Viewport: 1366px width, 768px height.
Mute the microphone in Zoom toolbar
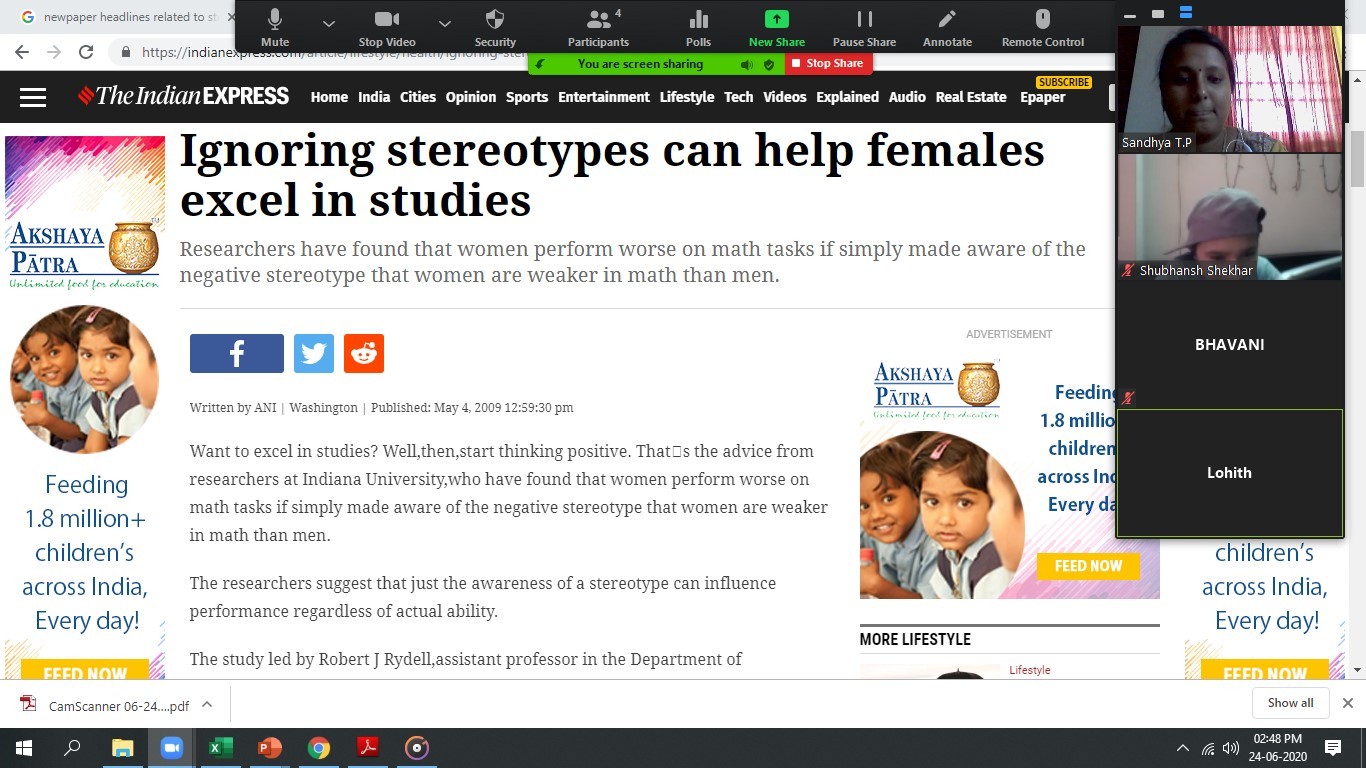coord(275,21)
